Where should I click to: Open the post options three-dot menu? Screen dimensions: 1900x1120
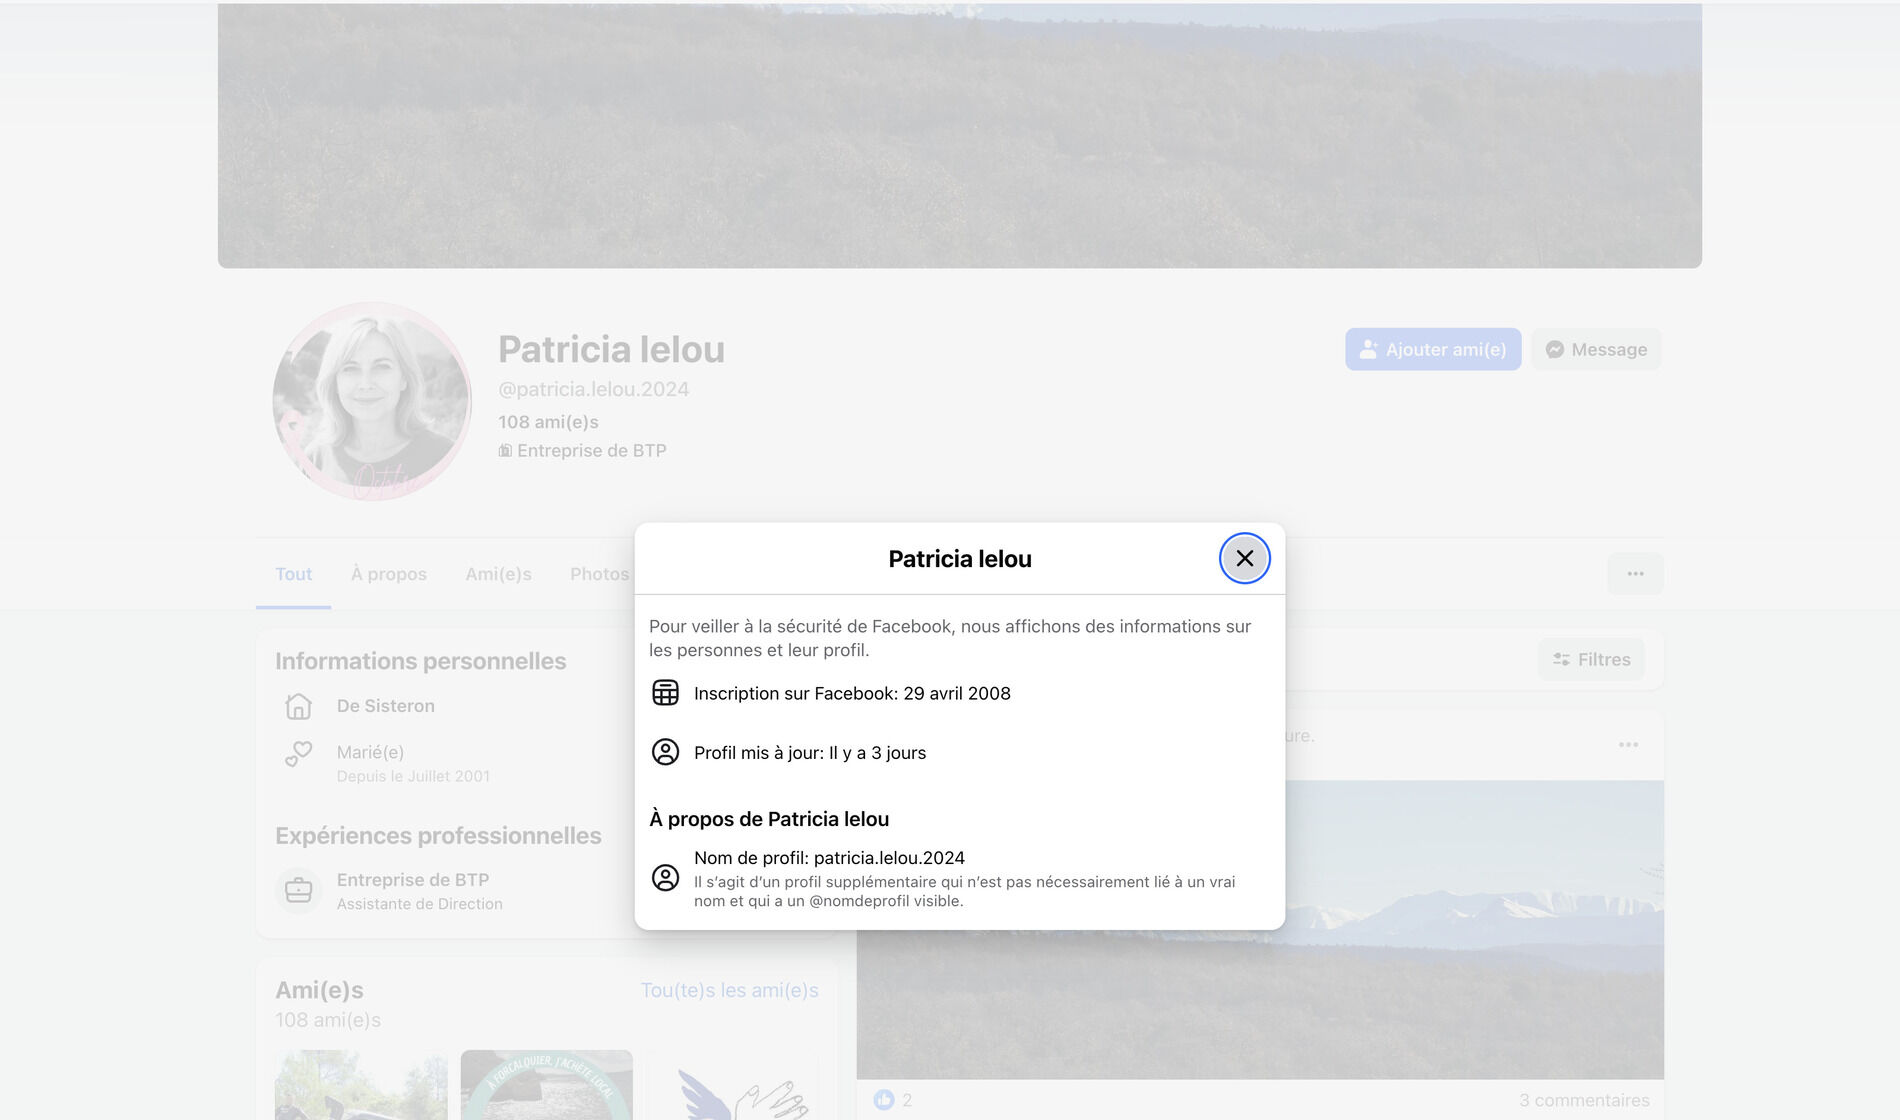point(1628,744)
